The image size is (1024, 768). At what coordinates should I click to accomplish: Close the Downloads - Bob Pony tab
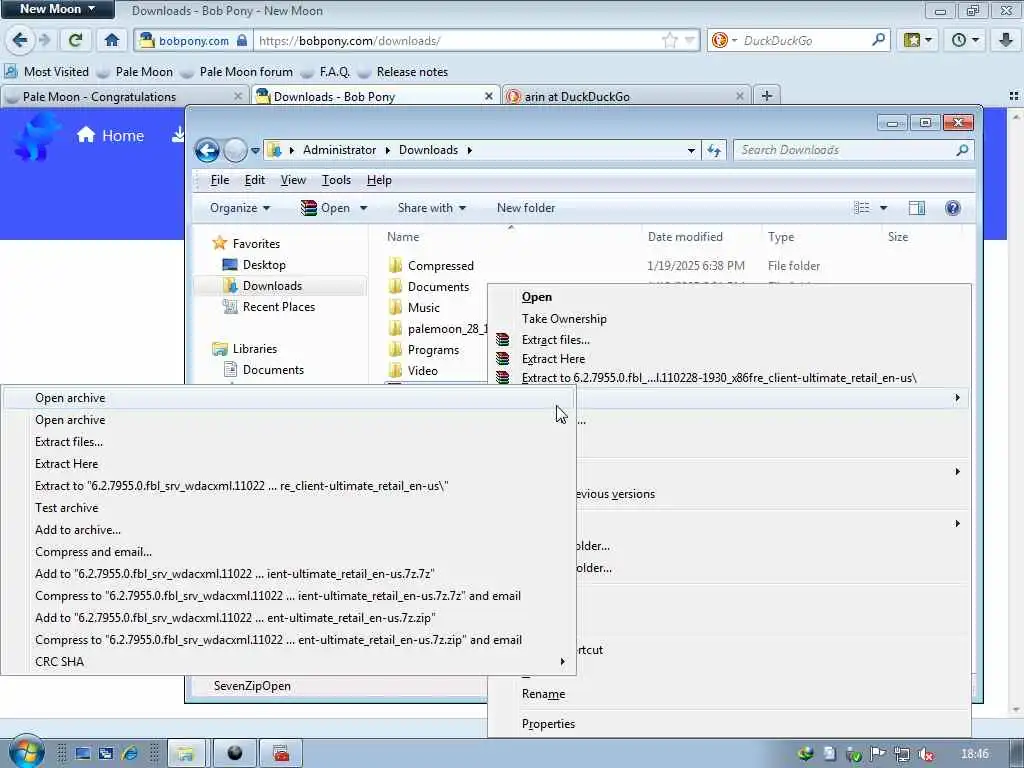[488, 96]
